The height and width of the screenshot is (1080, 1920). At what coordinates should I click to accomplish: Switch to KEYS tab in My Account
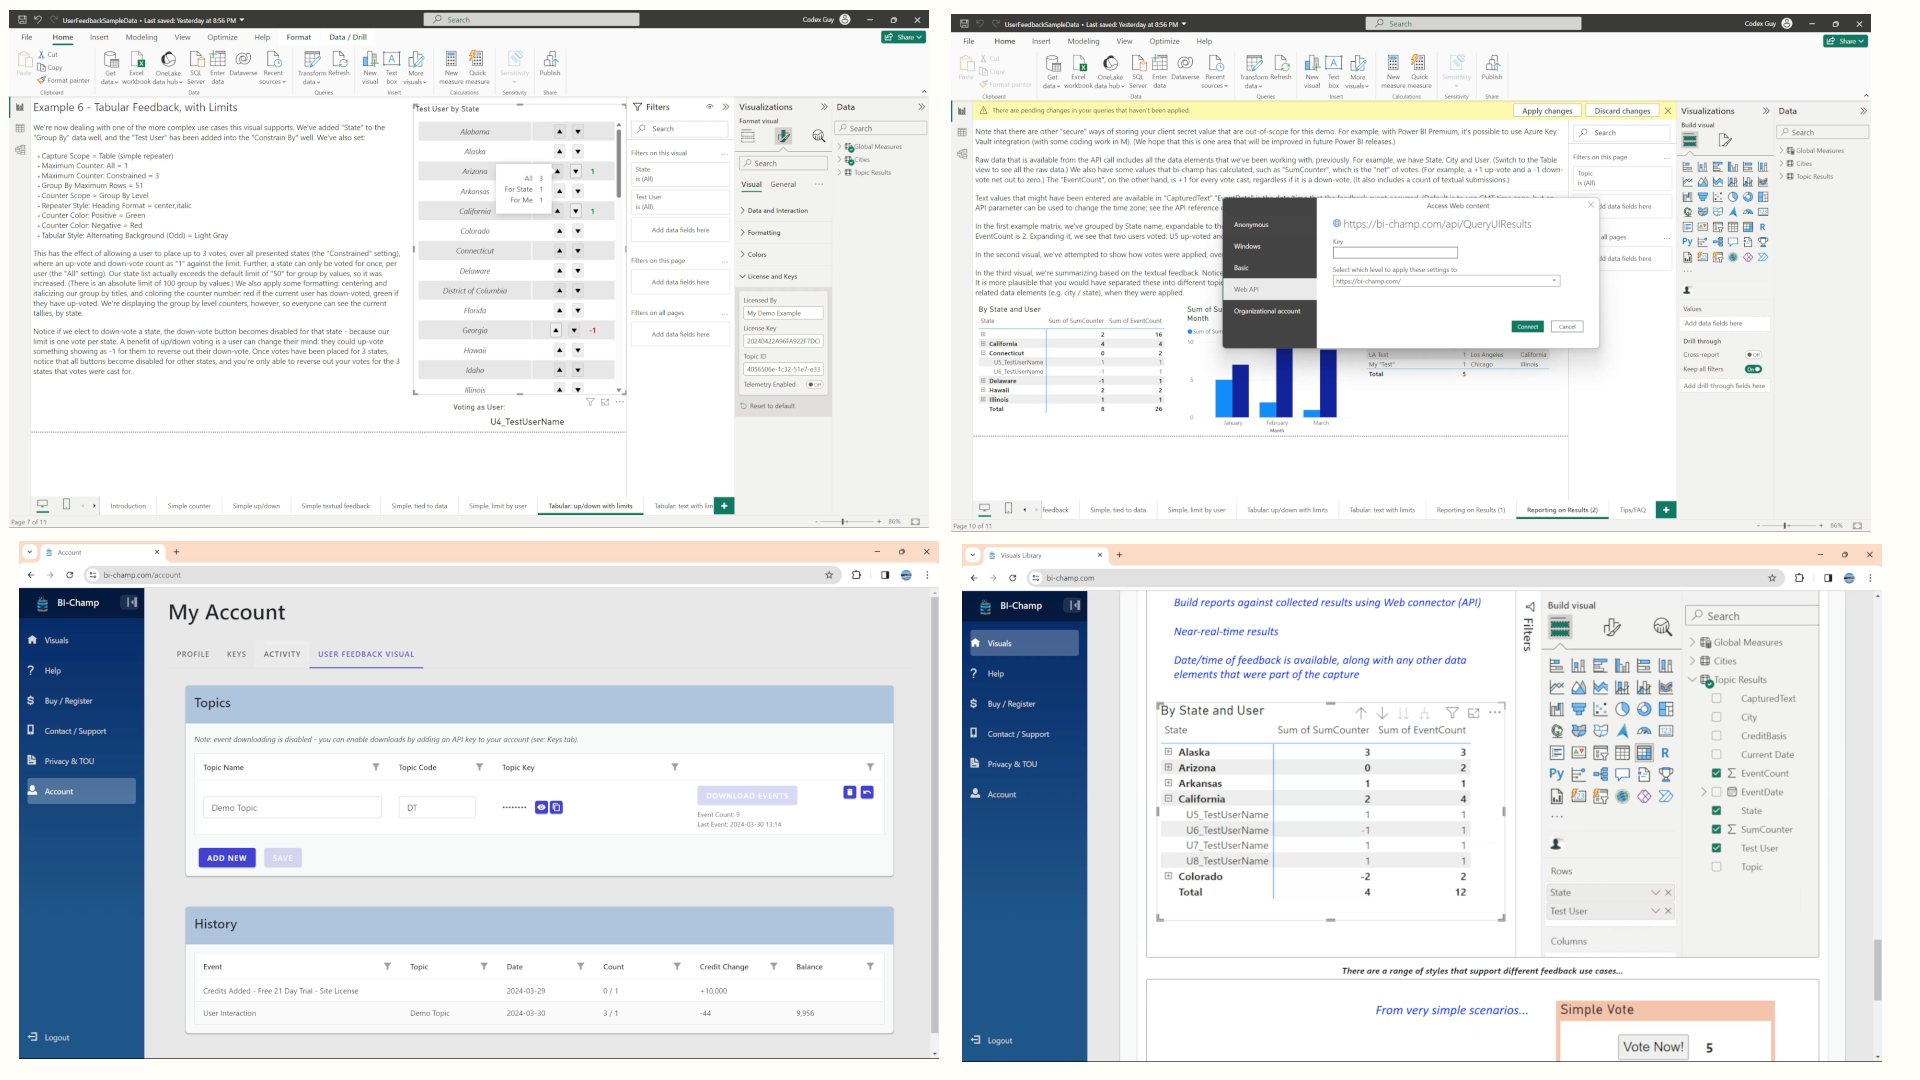click(x=236, y=654)
